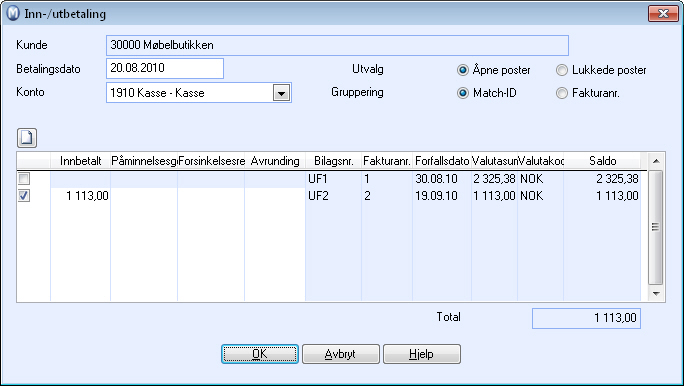Viewport: 684px width, 386px height.
Task: Click the Saldo column header
Action: tap(602, 161)
